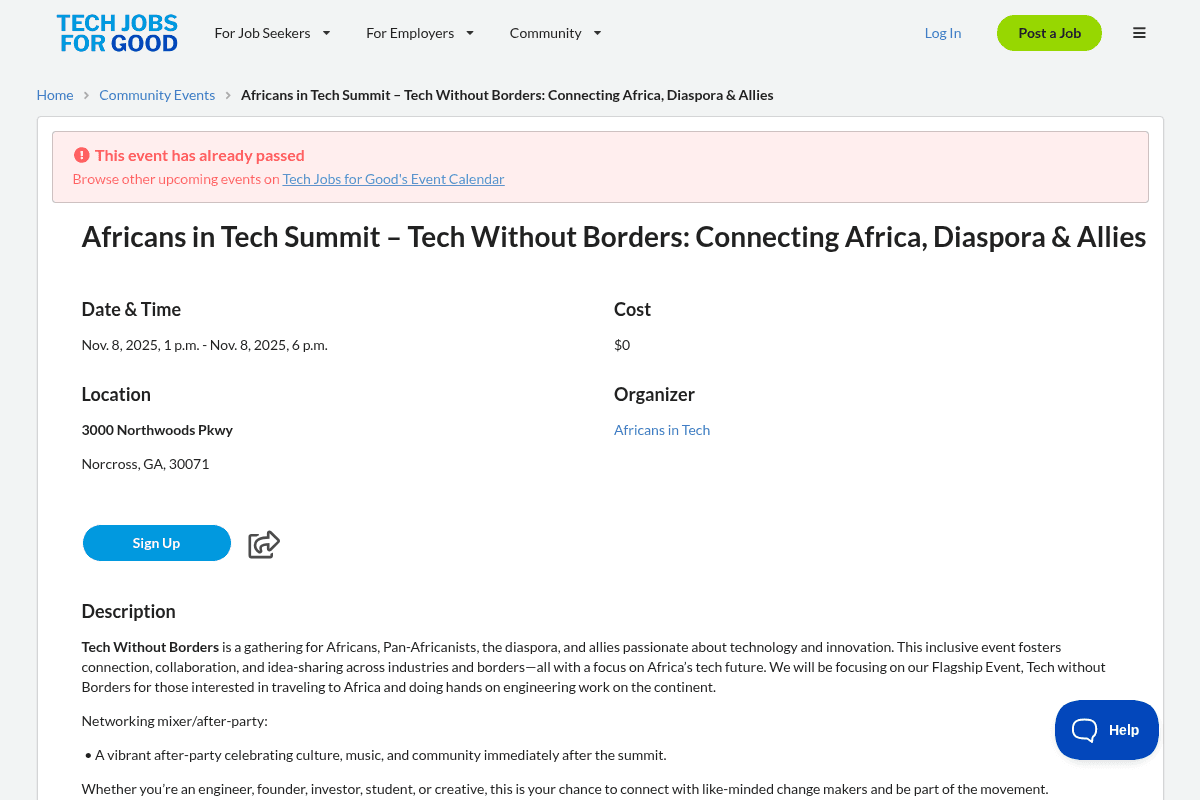Click the current page breadcrumb title
Viewport: 1200px width, 800px height.
coord(507,95)
